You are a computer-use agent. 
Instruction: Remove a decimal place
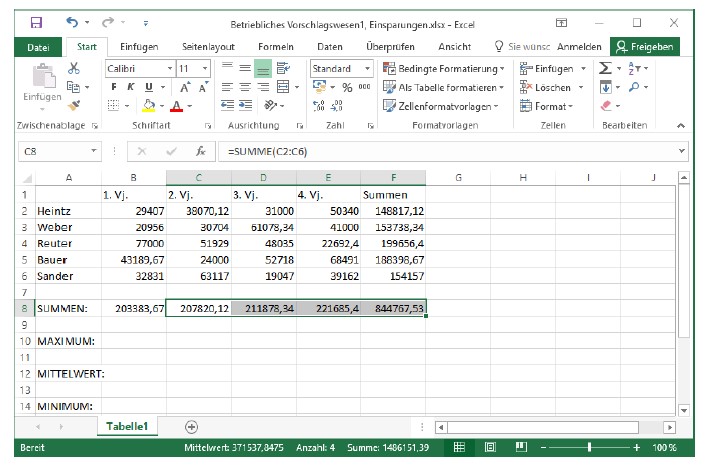336,106
